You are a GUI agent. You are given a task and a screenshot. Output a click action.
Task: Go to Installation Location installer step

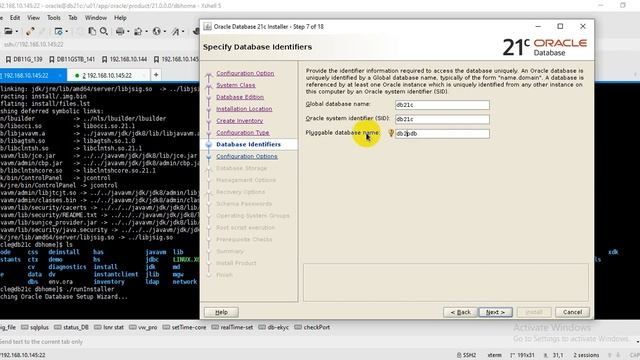tap(244, 109)
